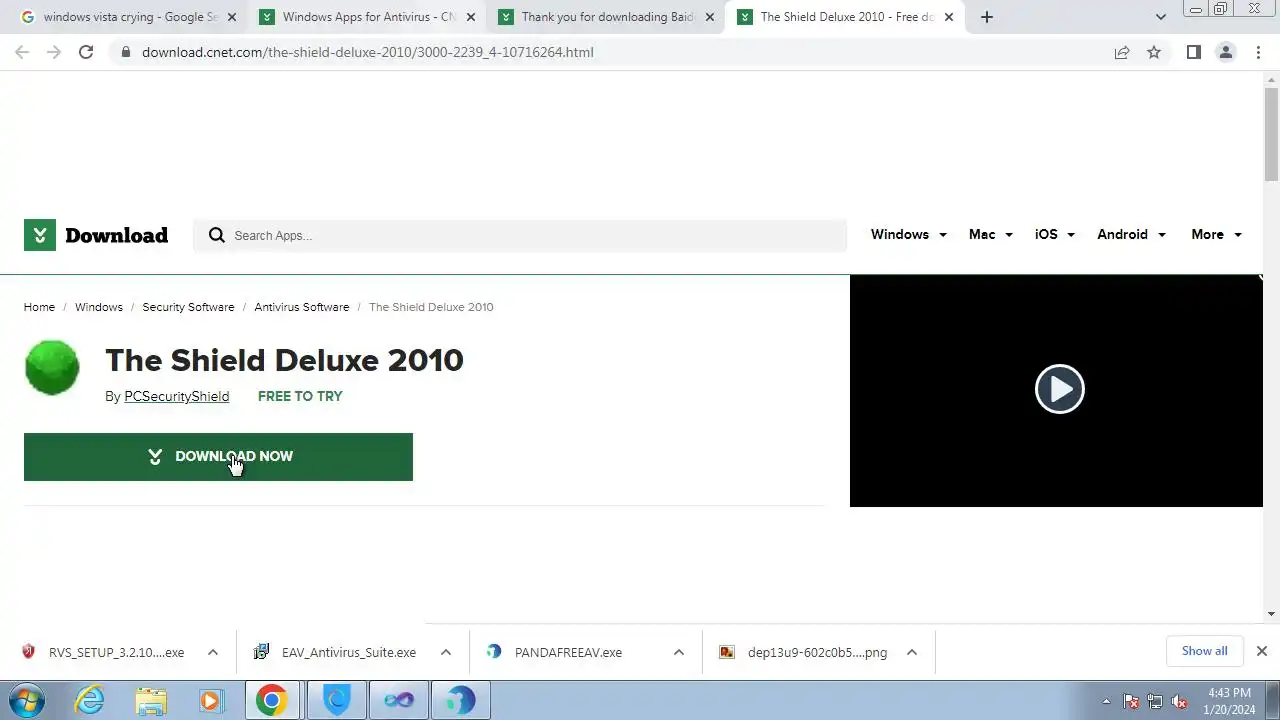Go to Home breadcrumb
Viewport: 1280px width, 720px height.
click(x=39, y=307)
